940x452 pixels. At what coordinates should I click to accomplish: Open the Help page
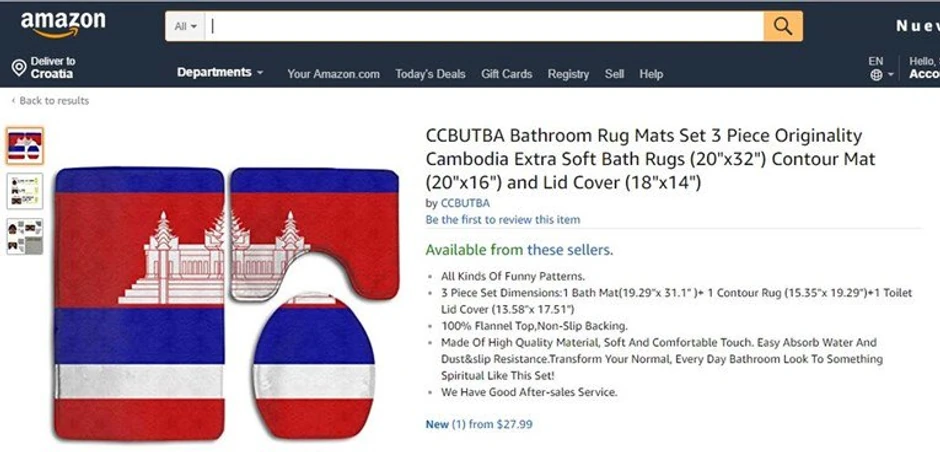pyautogui.click(x=651, y=74)
